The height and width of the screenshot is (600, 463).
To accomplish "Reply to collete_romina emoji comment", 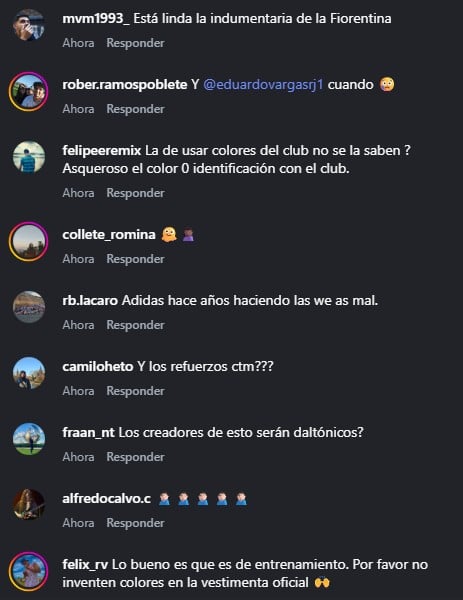I will point(135,259).
